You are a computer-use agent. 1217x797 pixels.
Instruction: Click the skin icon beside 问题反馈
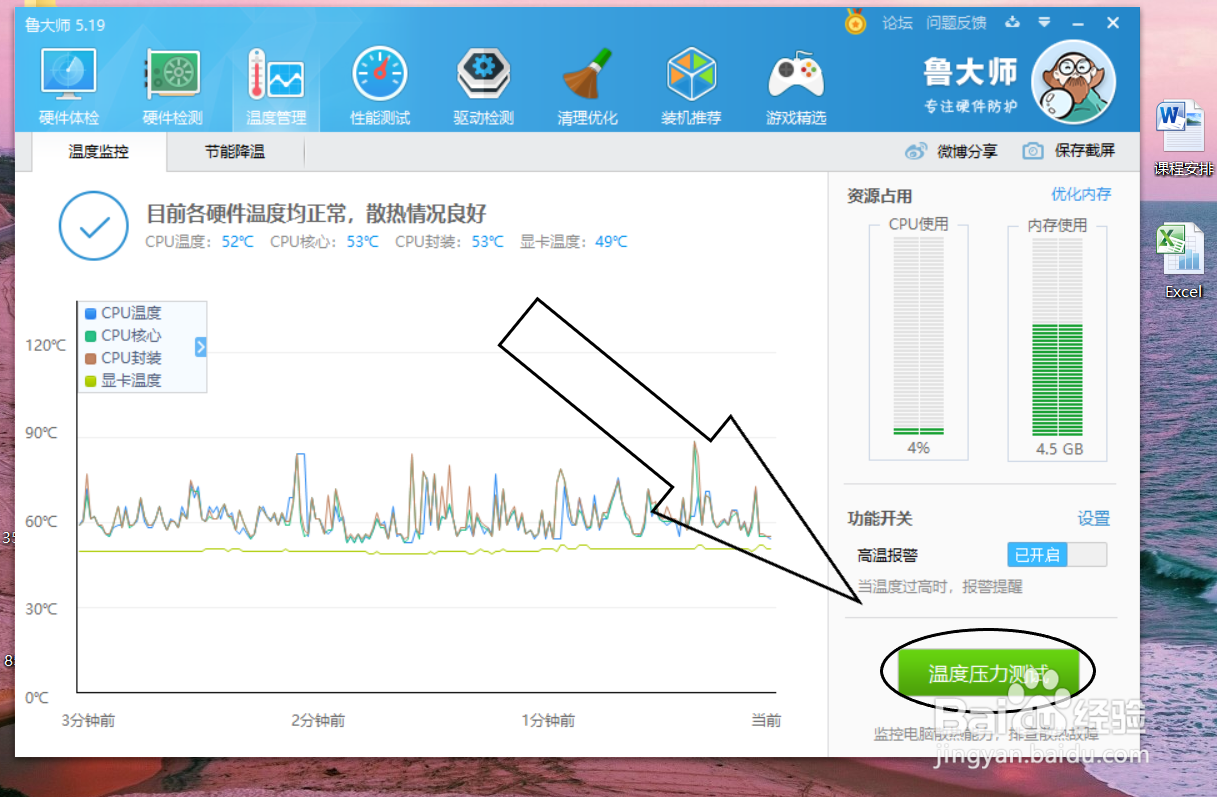tap(1012, 22)
